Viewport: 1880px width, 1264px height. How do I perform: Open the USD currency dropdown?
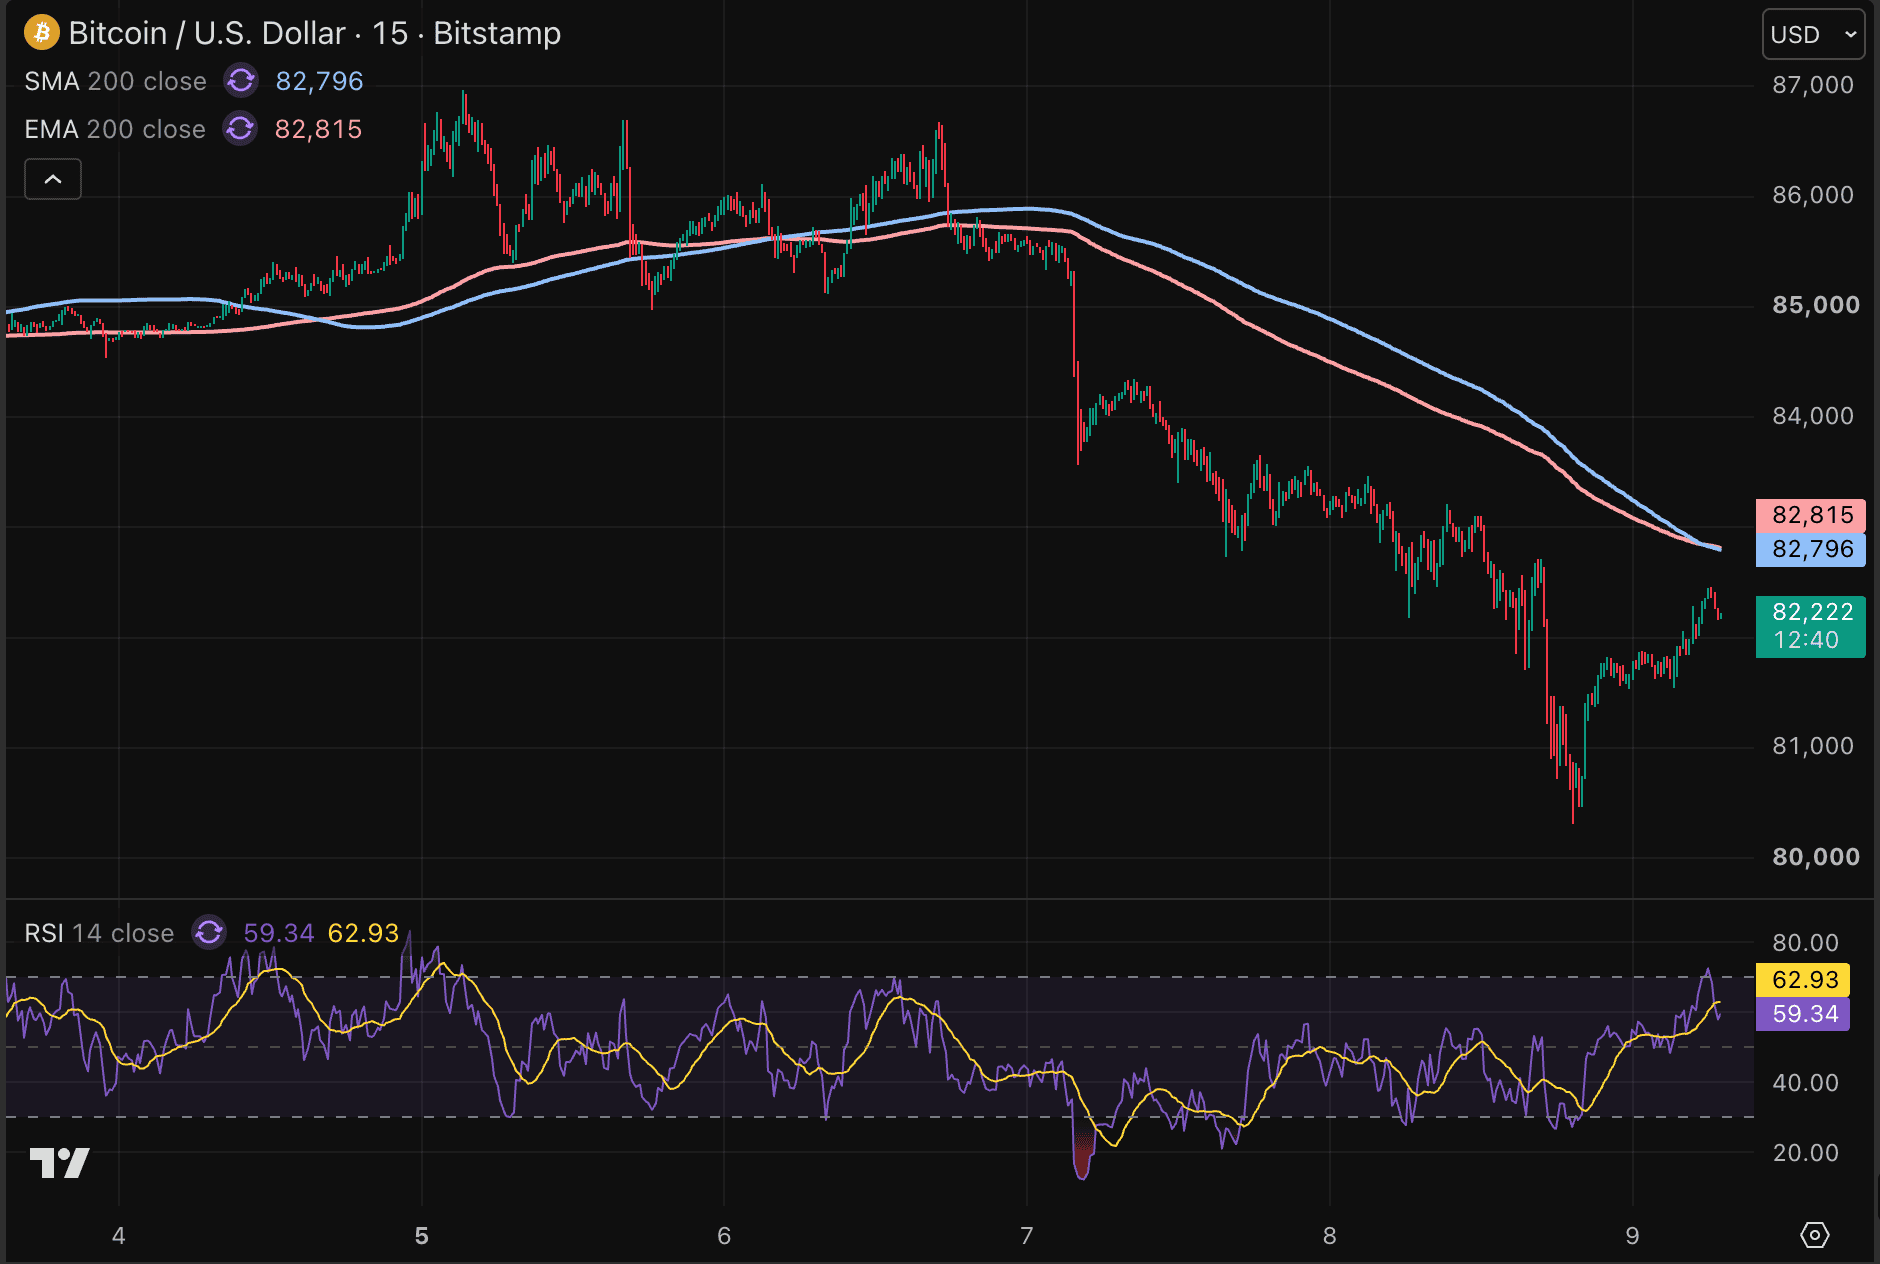point(1813,35)
